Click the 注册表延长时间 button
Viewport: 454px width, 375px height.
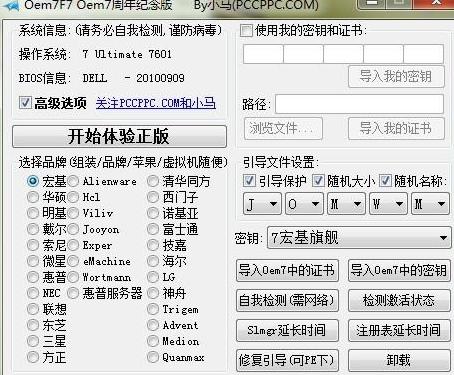pos(399,330)
